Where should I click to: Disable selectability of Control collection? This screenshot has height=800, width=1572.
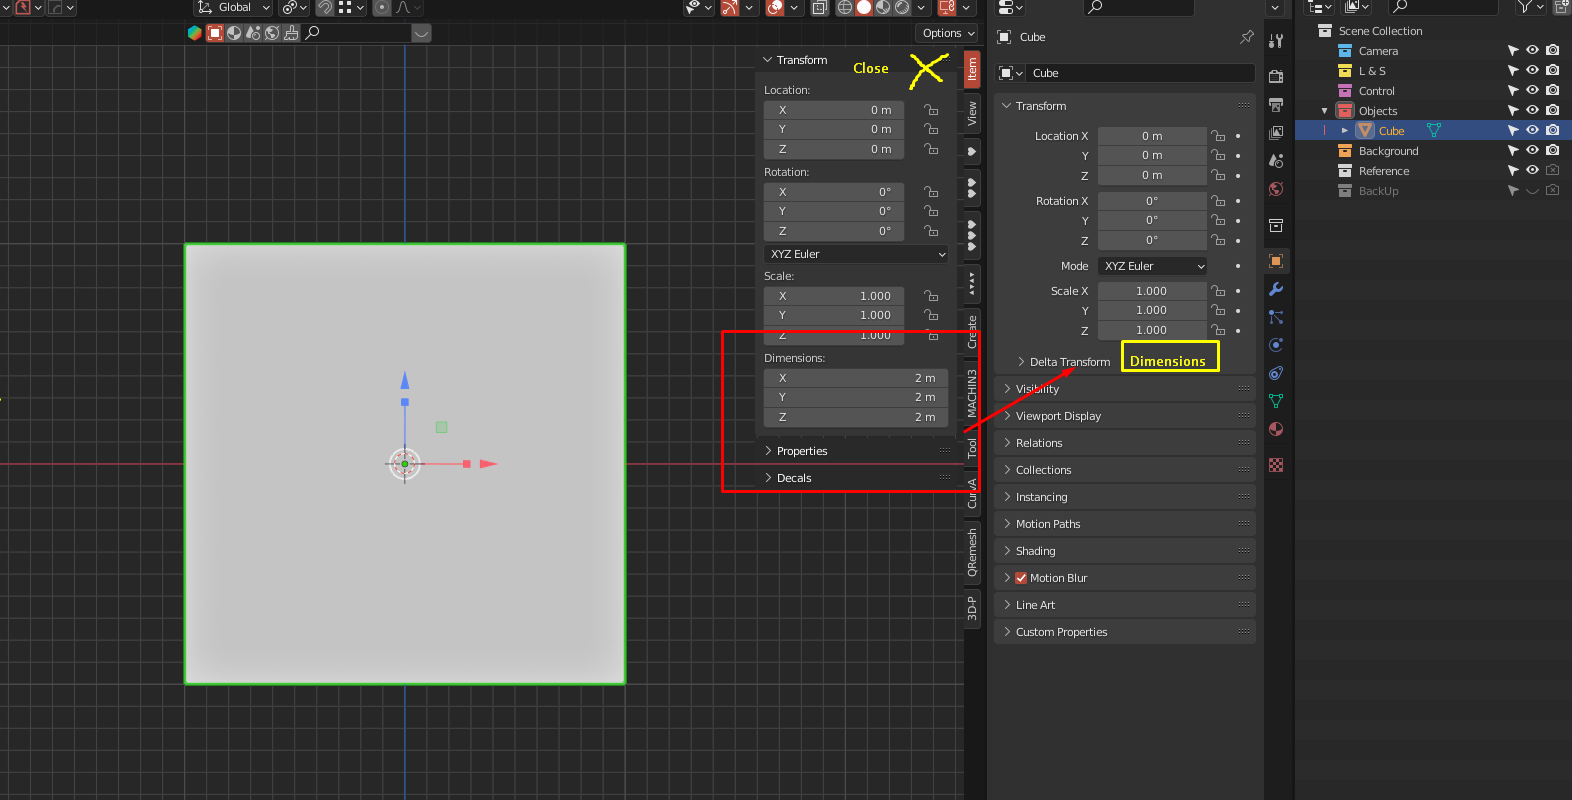[1513, 90]
